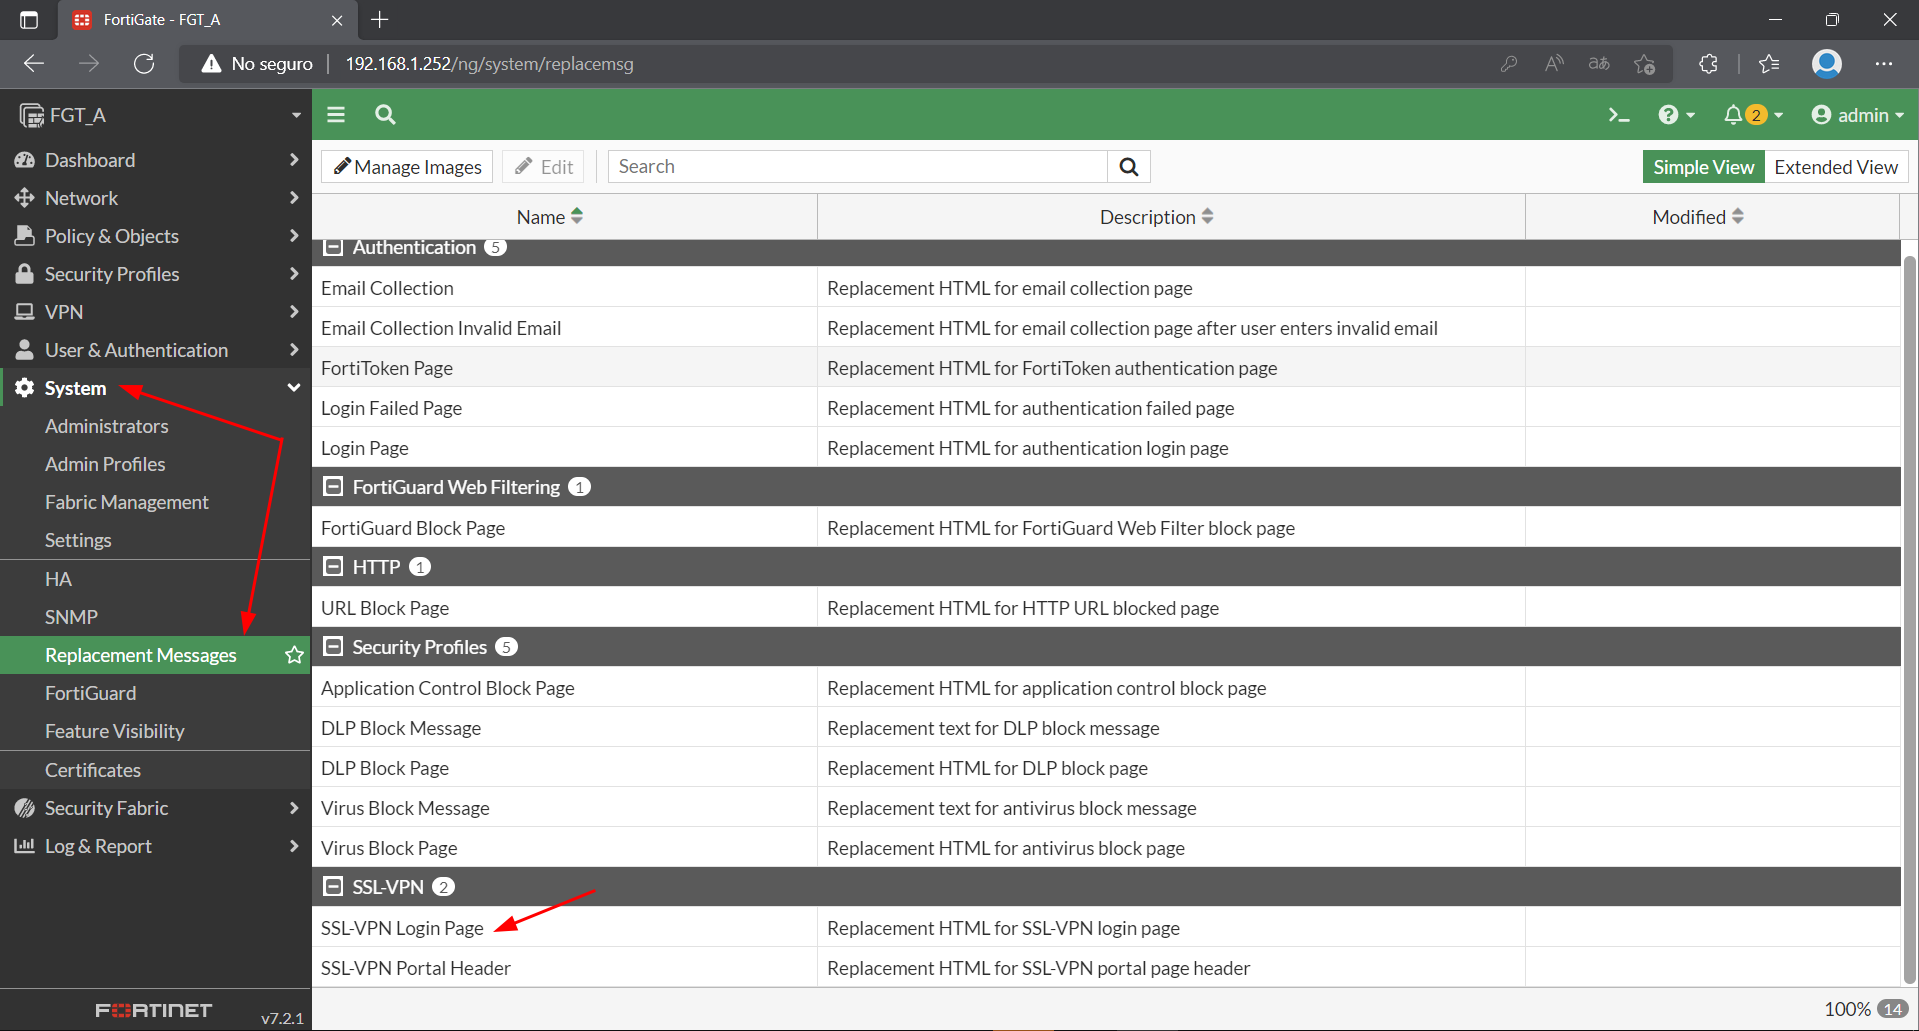Image resolution: width=1919 pixels, height=1031 pixels.
Task: Expand the Security Profiles sidebar menu
Action: pos(112,274)
